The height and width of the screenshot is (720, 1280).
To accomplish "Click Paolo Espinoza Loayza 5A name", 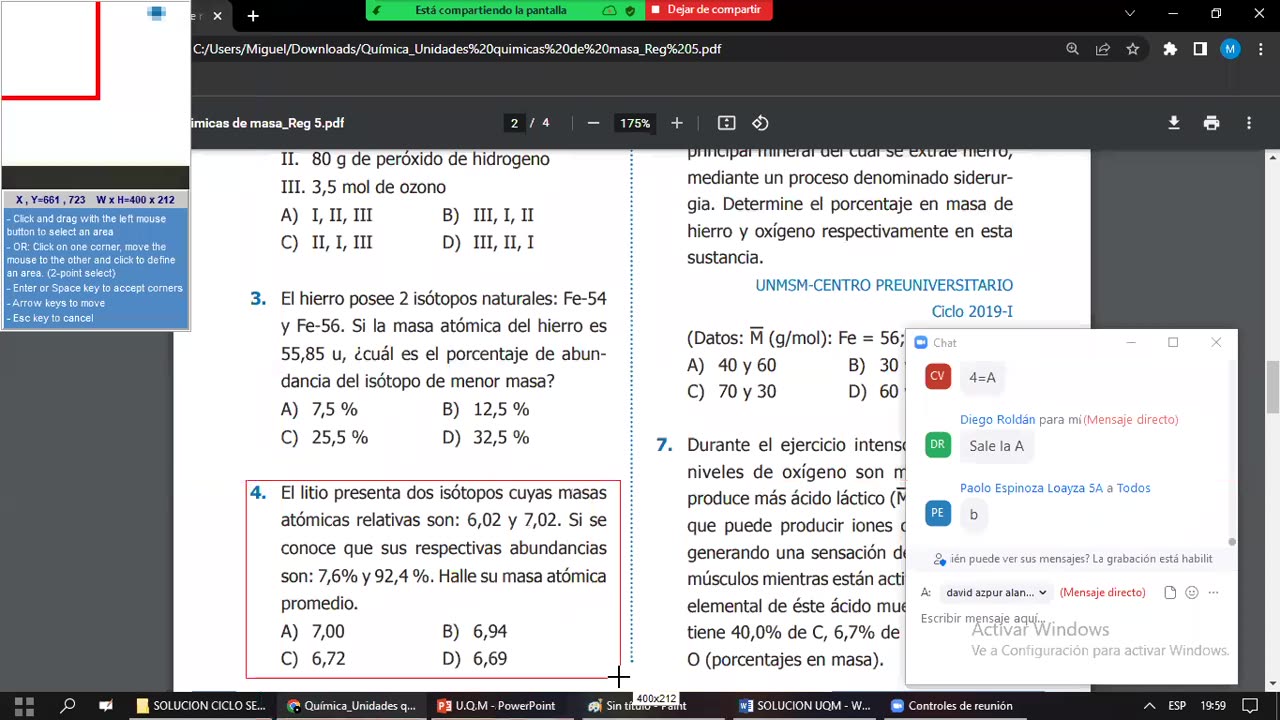I will 1031,488.
